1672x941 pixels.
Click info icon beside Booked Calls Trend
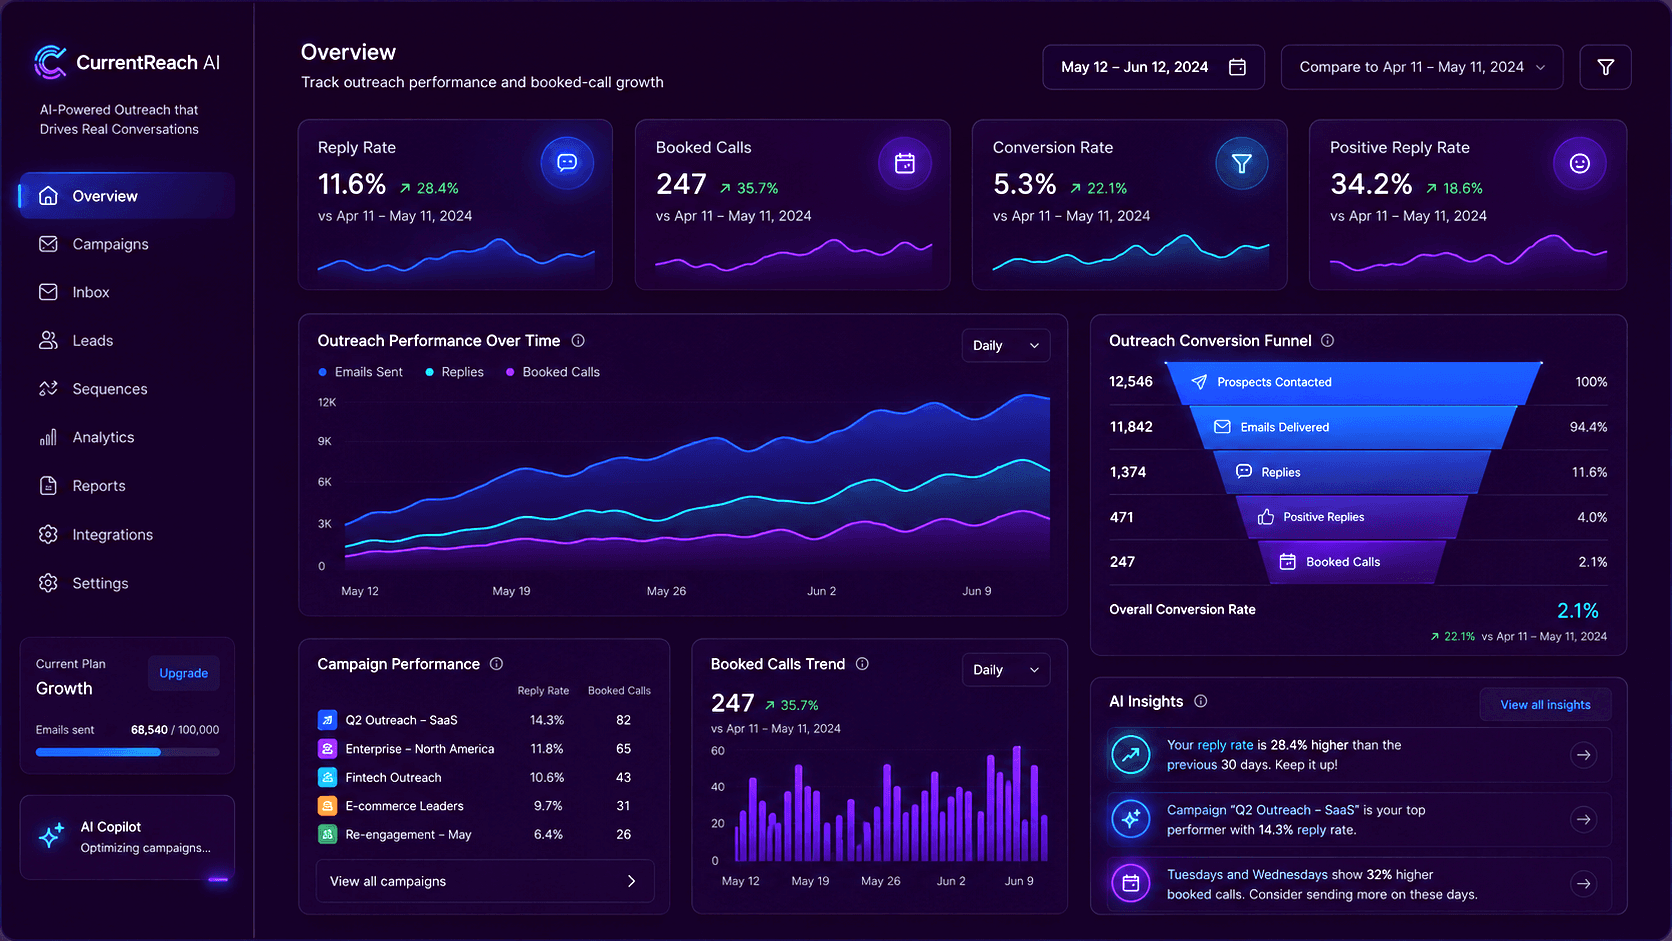[862, 664]
